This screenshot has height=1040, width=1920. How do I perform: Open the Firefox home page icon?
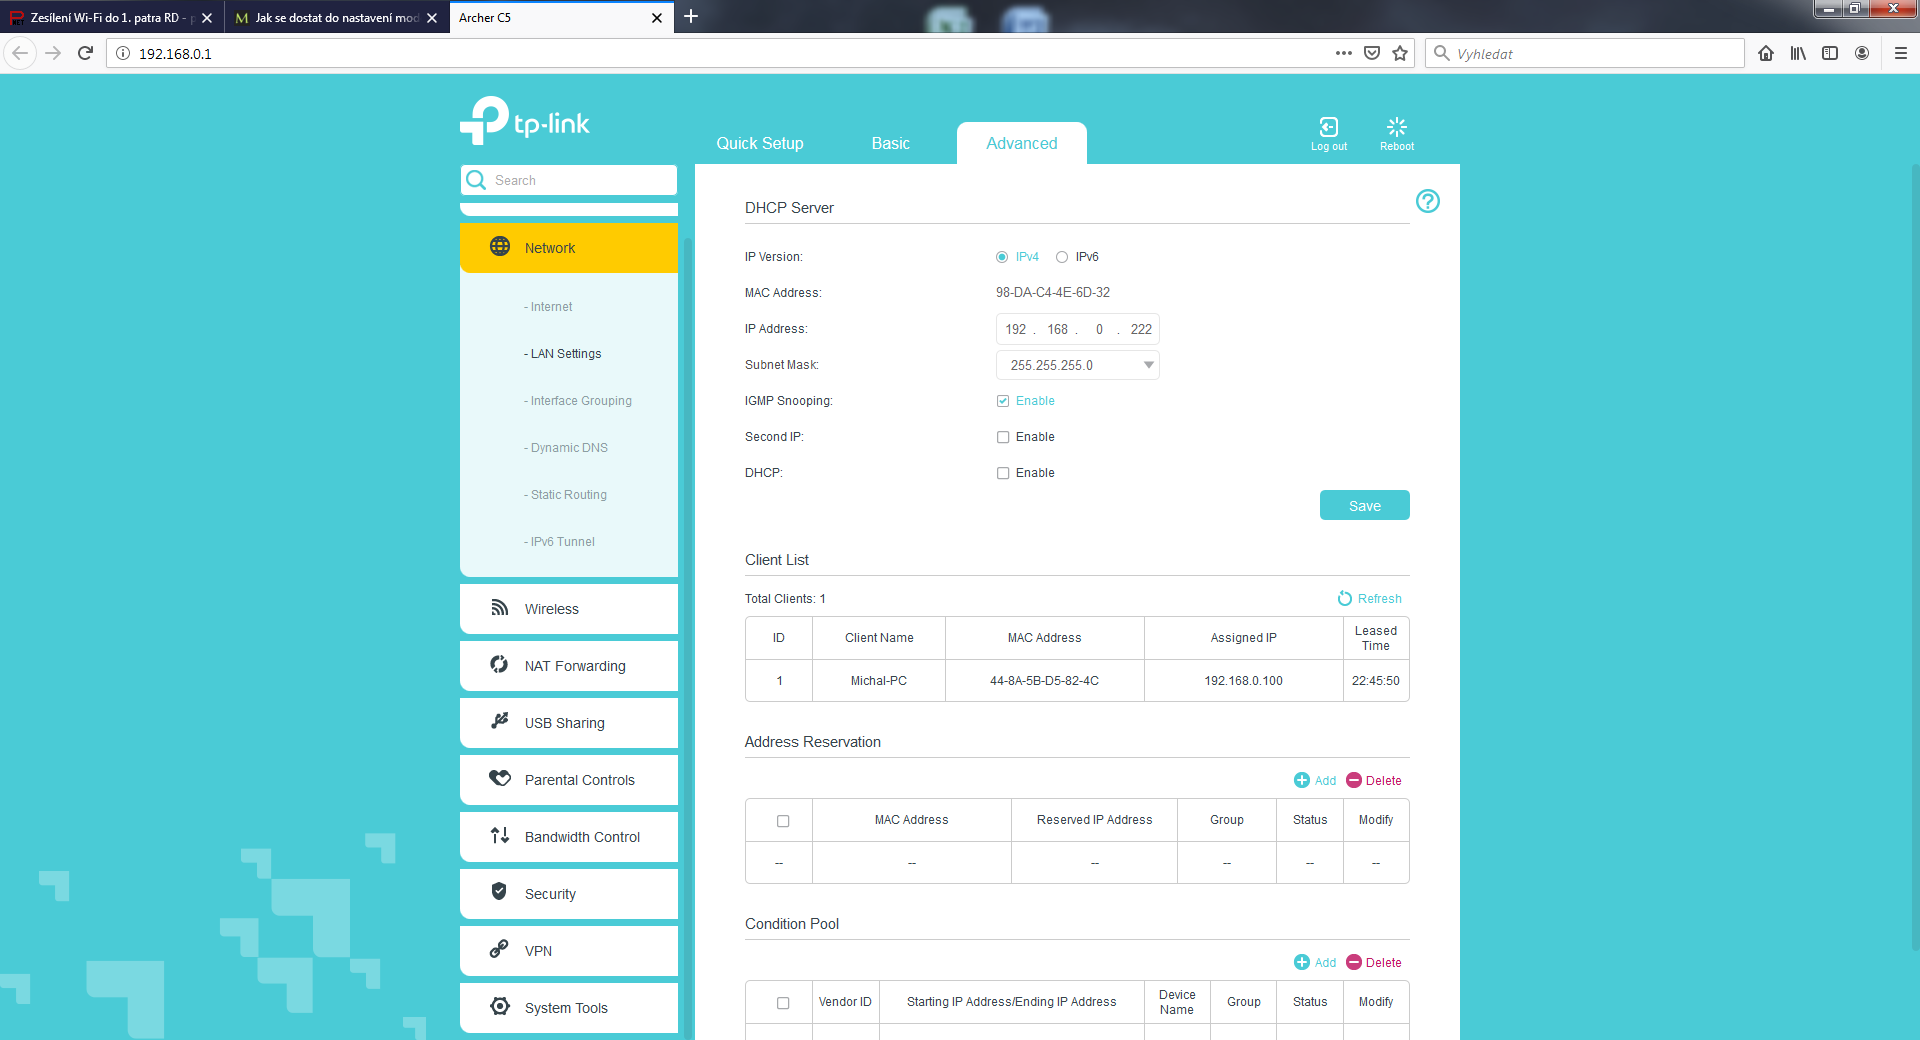pos(1766,53)
